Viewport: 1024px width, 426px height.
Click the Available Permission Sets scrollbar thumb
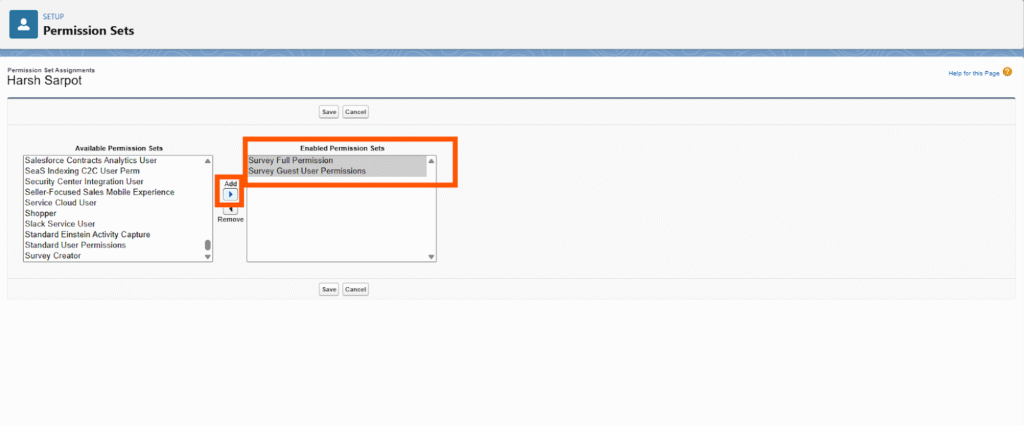(208, 245)
